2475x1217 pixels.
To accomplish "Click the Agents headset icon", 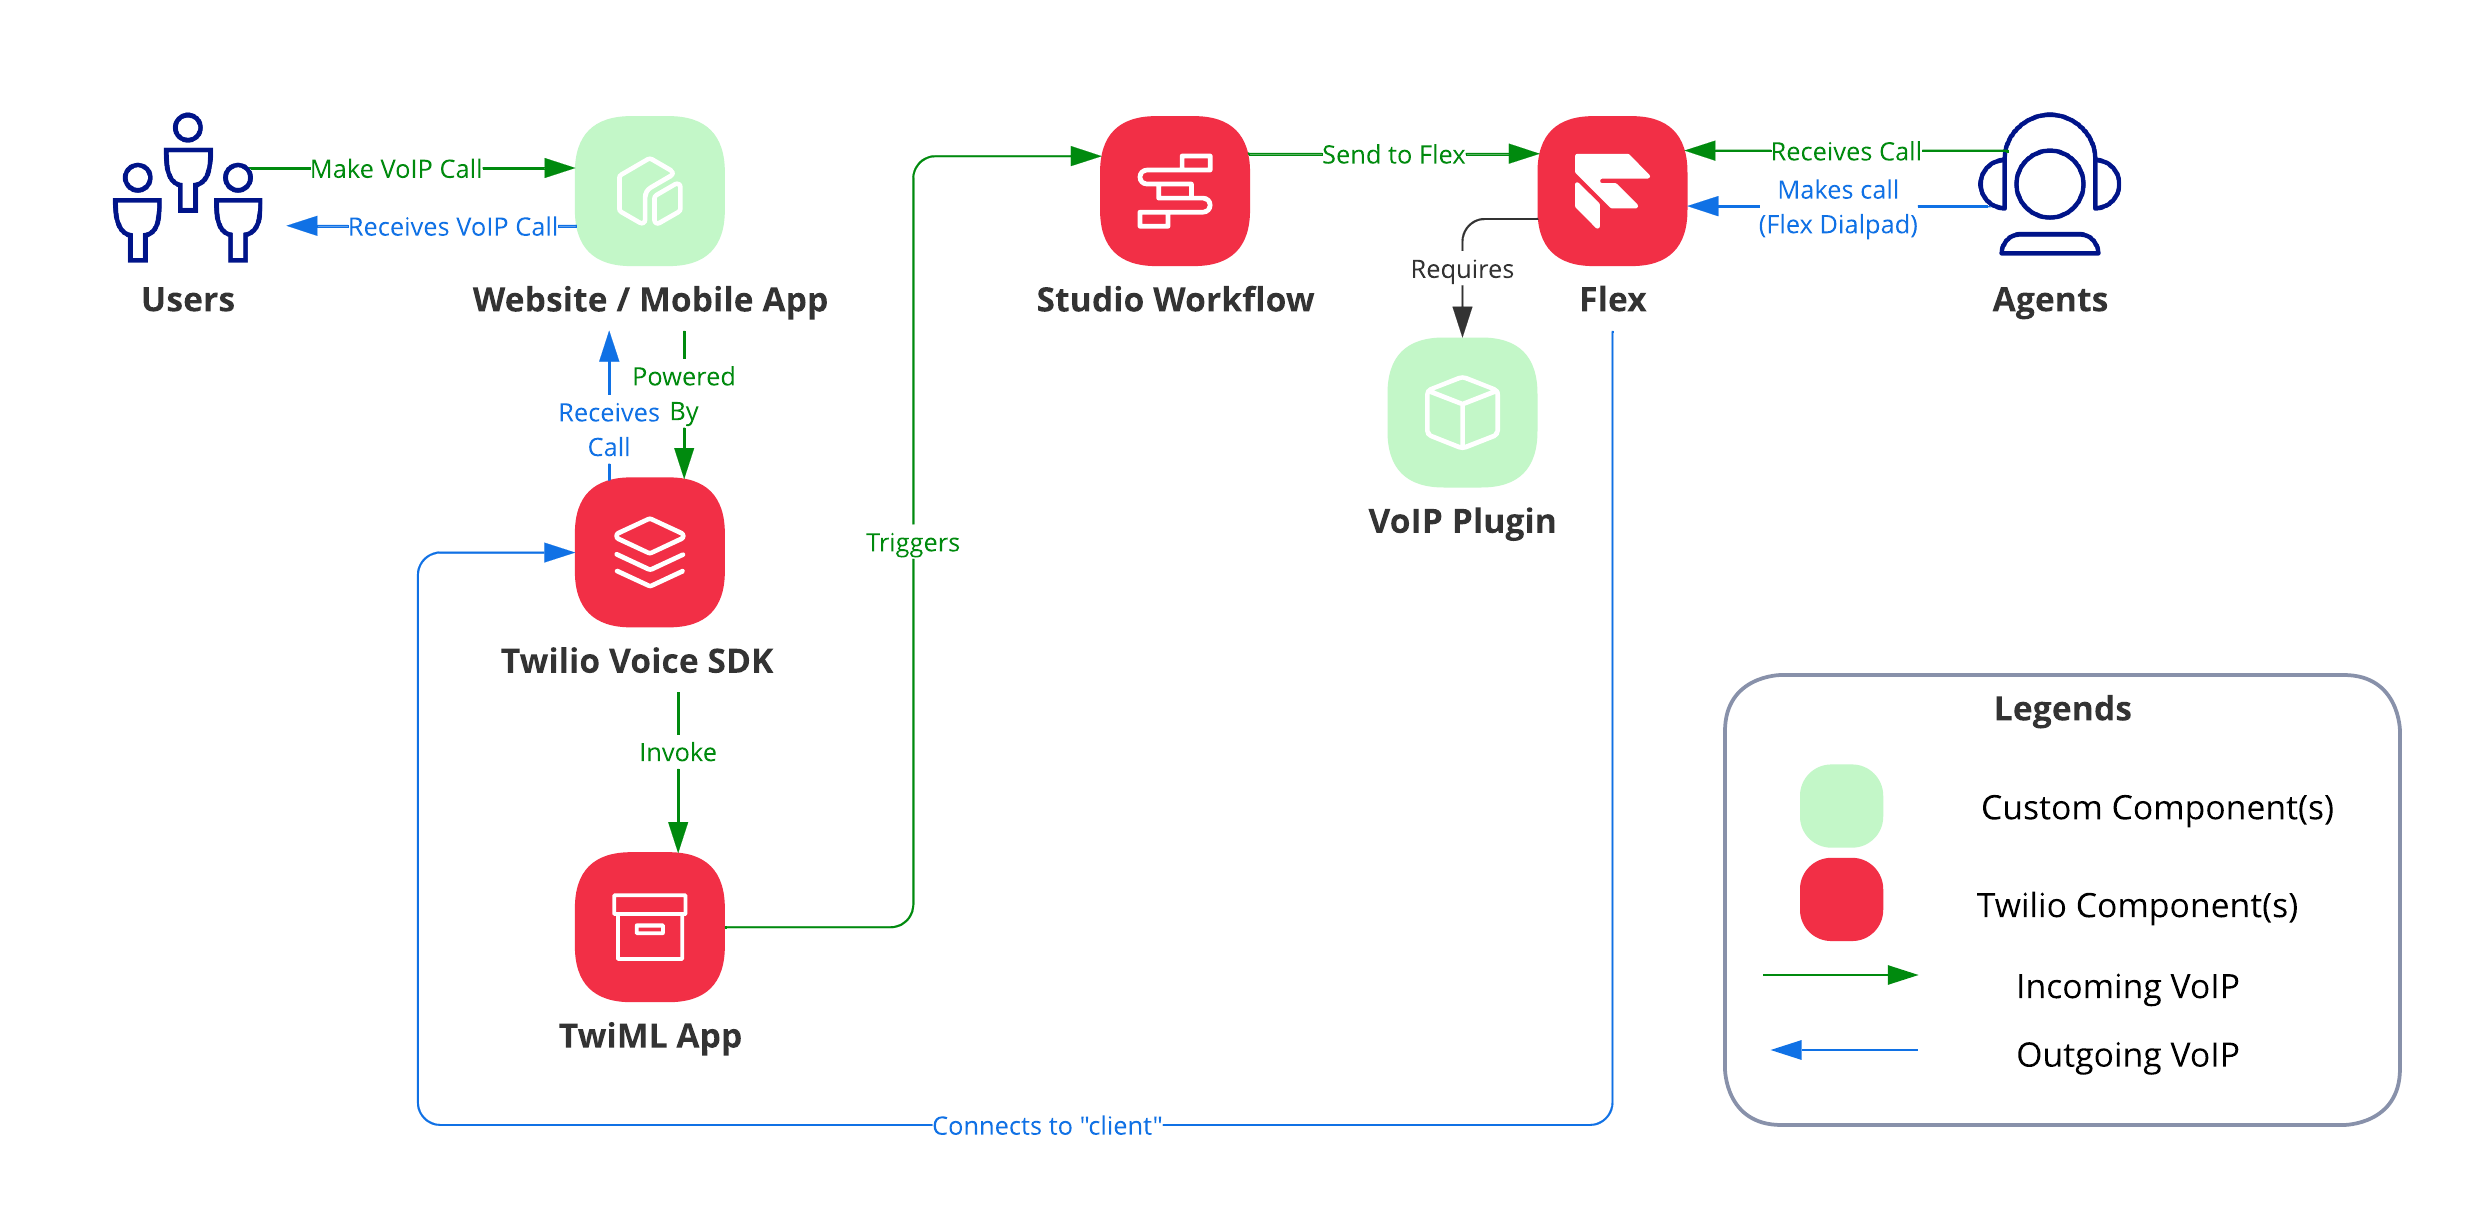I will pyautogui.click(x=2050, y=184).
